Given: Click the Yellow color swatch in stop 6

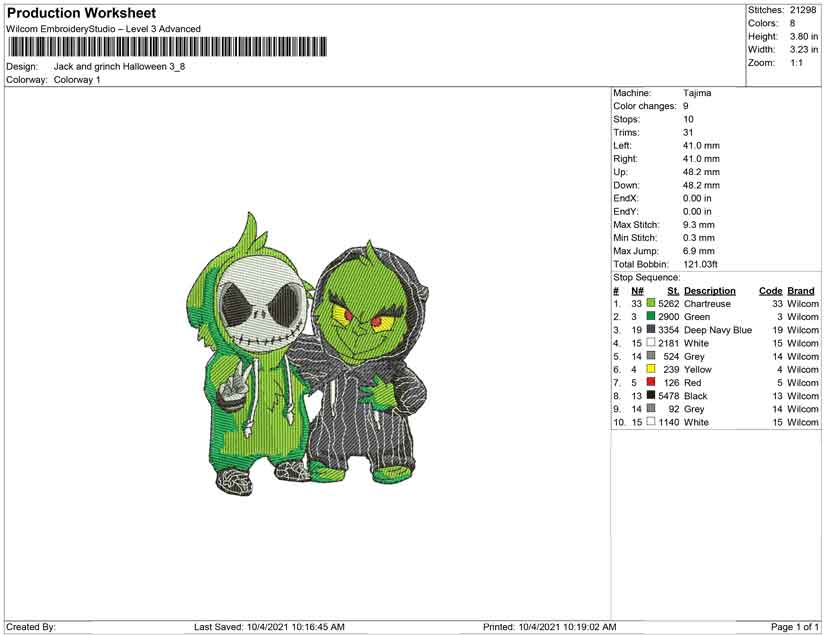Looking at the screenshot, I should [651, 369].
